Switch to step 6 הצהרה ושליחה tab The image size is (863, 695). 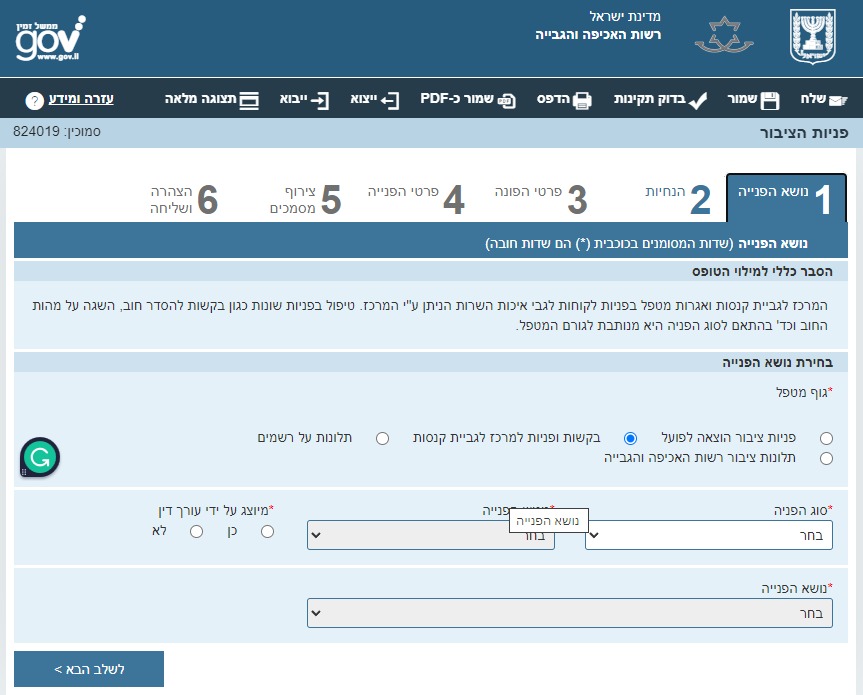(x=184, y=199)
